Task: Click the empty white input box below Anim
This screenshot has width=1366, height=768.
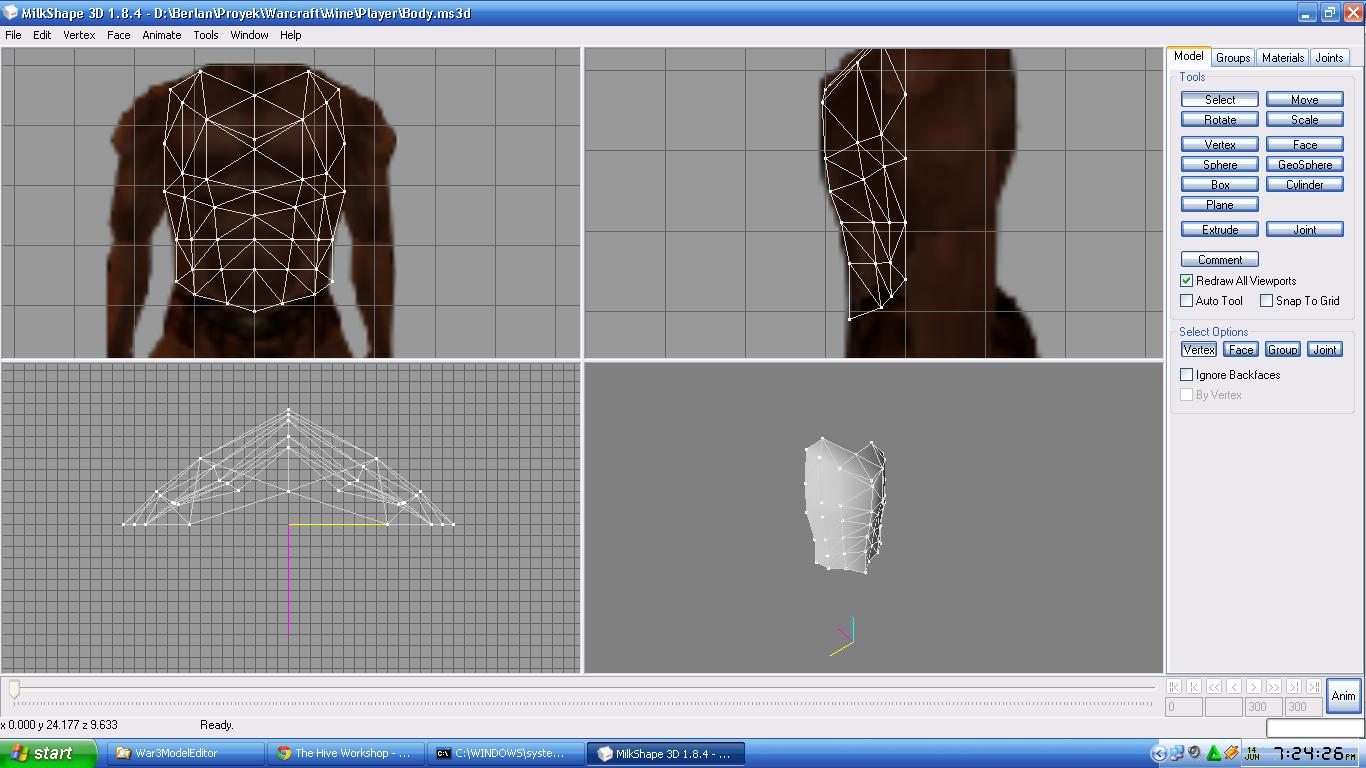Action: pyautogui.click(x=1315, y=727)
